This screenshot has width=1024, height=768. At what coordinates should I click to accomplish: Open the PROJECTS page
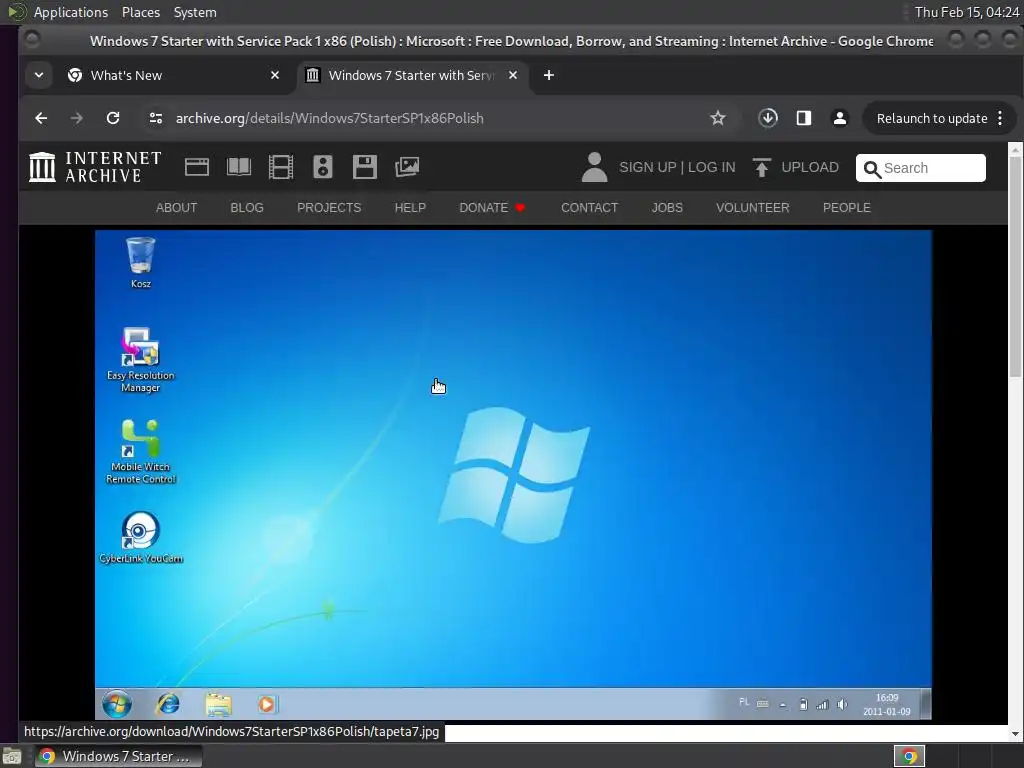pyautogui.click(x=329, y=208)
